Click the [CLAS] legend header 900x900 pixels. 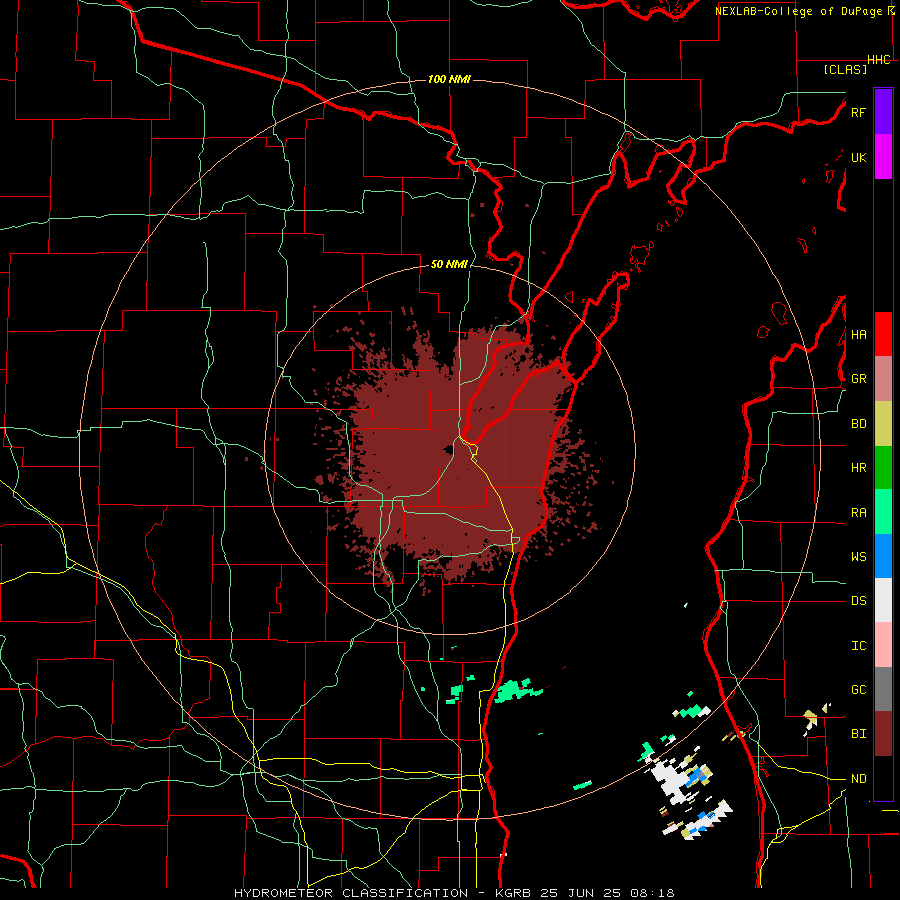pos(845,69)
